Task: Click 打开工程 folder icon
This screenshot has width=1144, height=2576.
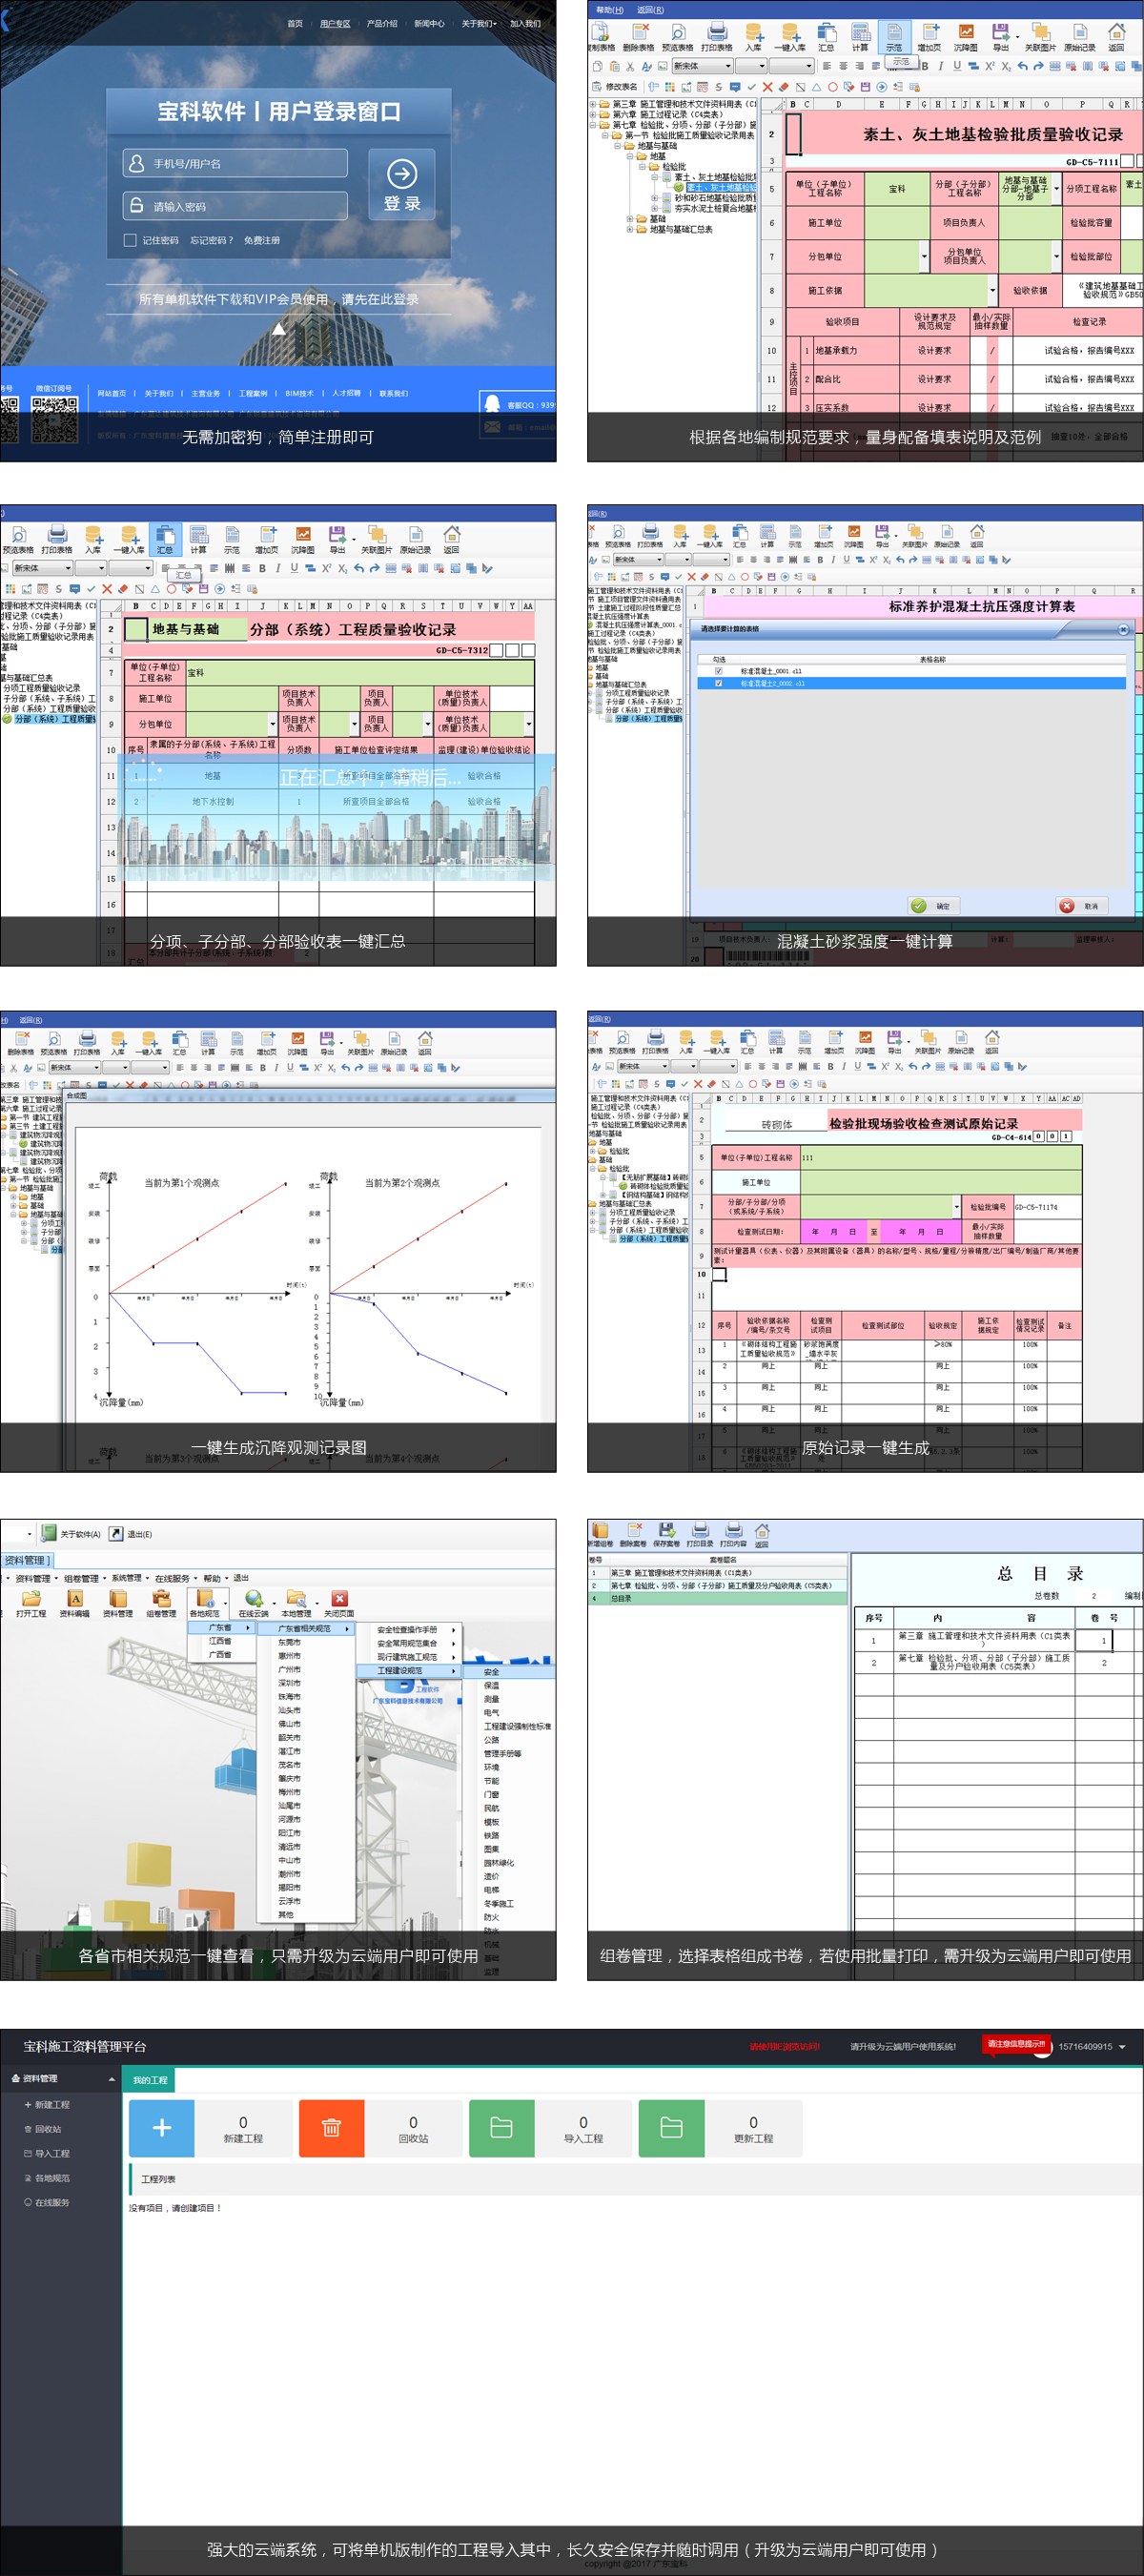Action: tap(31, 1604)
